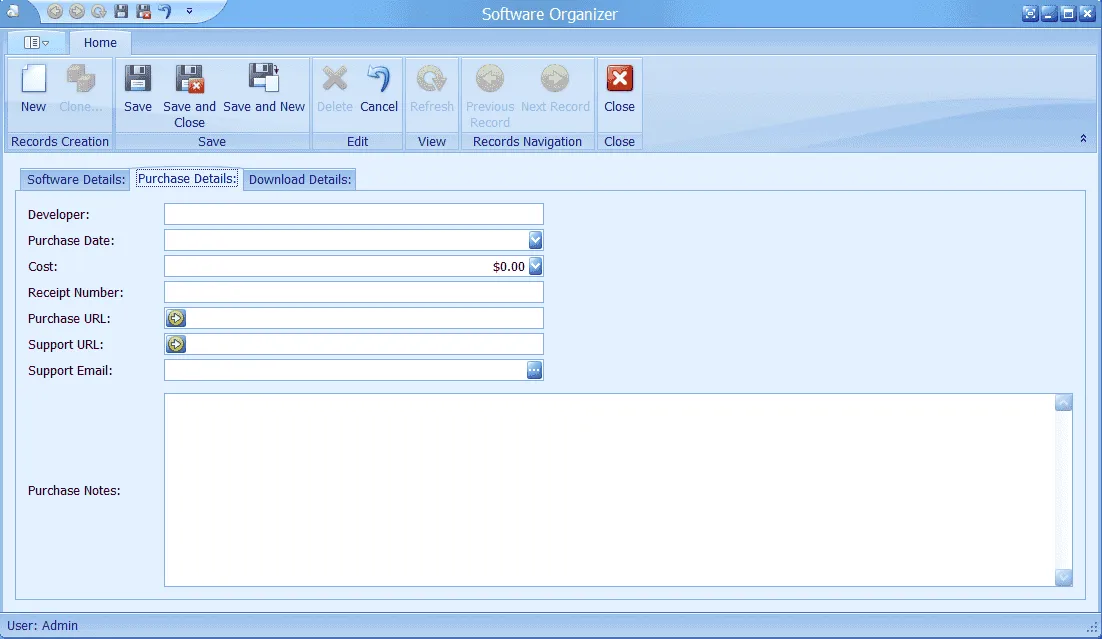Expand the Purchase Date dropdown
Viewport: 1102px width, 639px height.
pyautogui.click(x=535, y=240)
